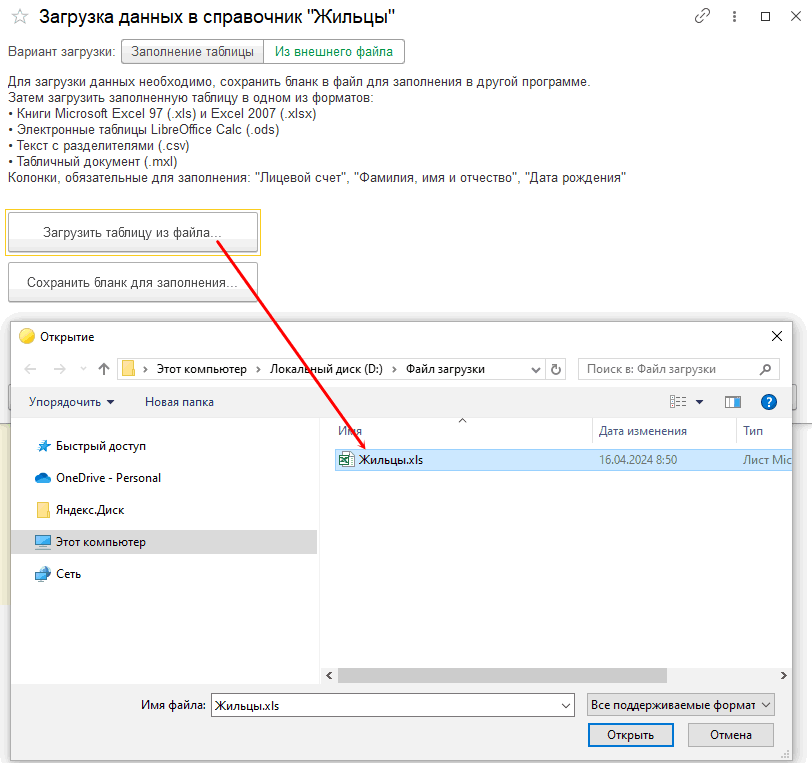Screen dimensions: 812x763
Task: Change the file view layout icon
Action: [x=678, y=402]
